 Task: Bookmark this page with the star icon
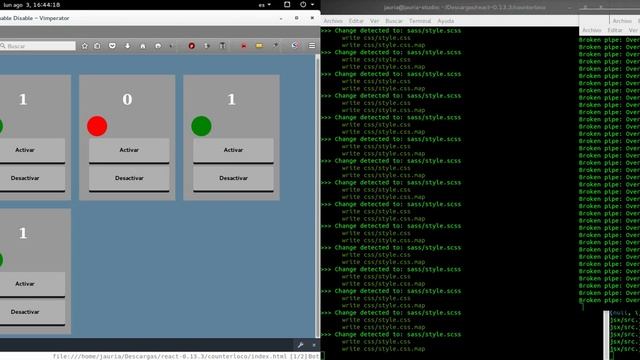point(84,46)
